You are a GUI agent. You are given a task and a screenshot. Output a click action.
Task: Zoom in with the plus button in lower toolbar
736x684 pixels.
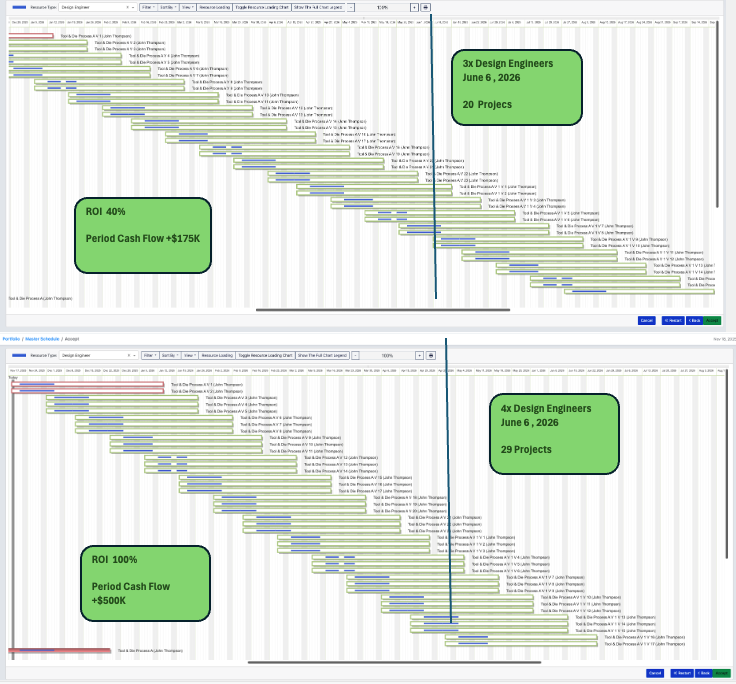coord(419,355)
